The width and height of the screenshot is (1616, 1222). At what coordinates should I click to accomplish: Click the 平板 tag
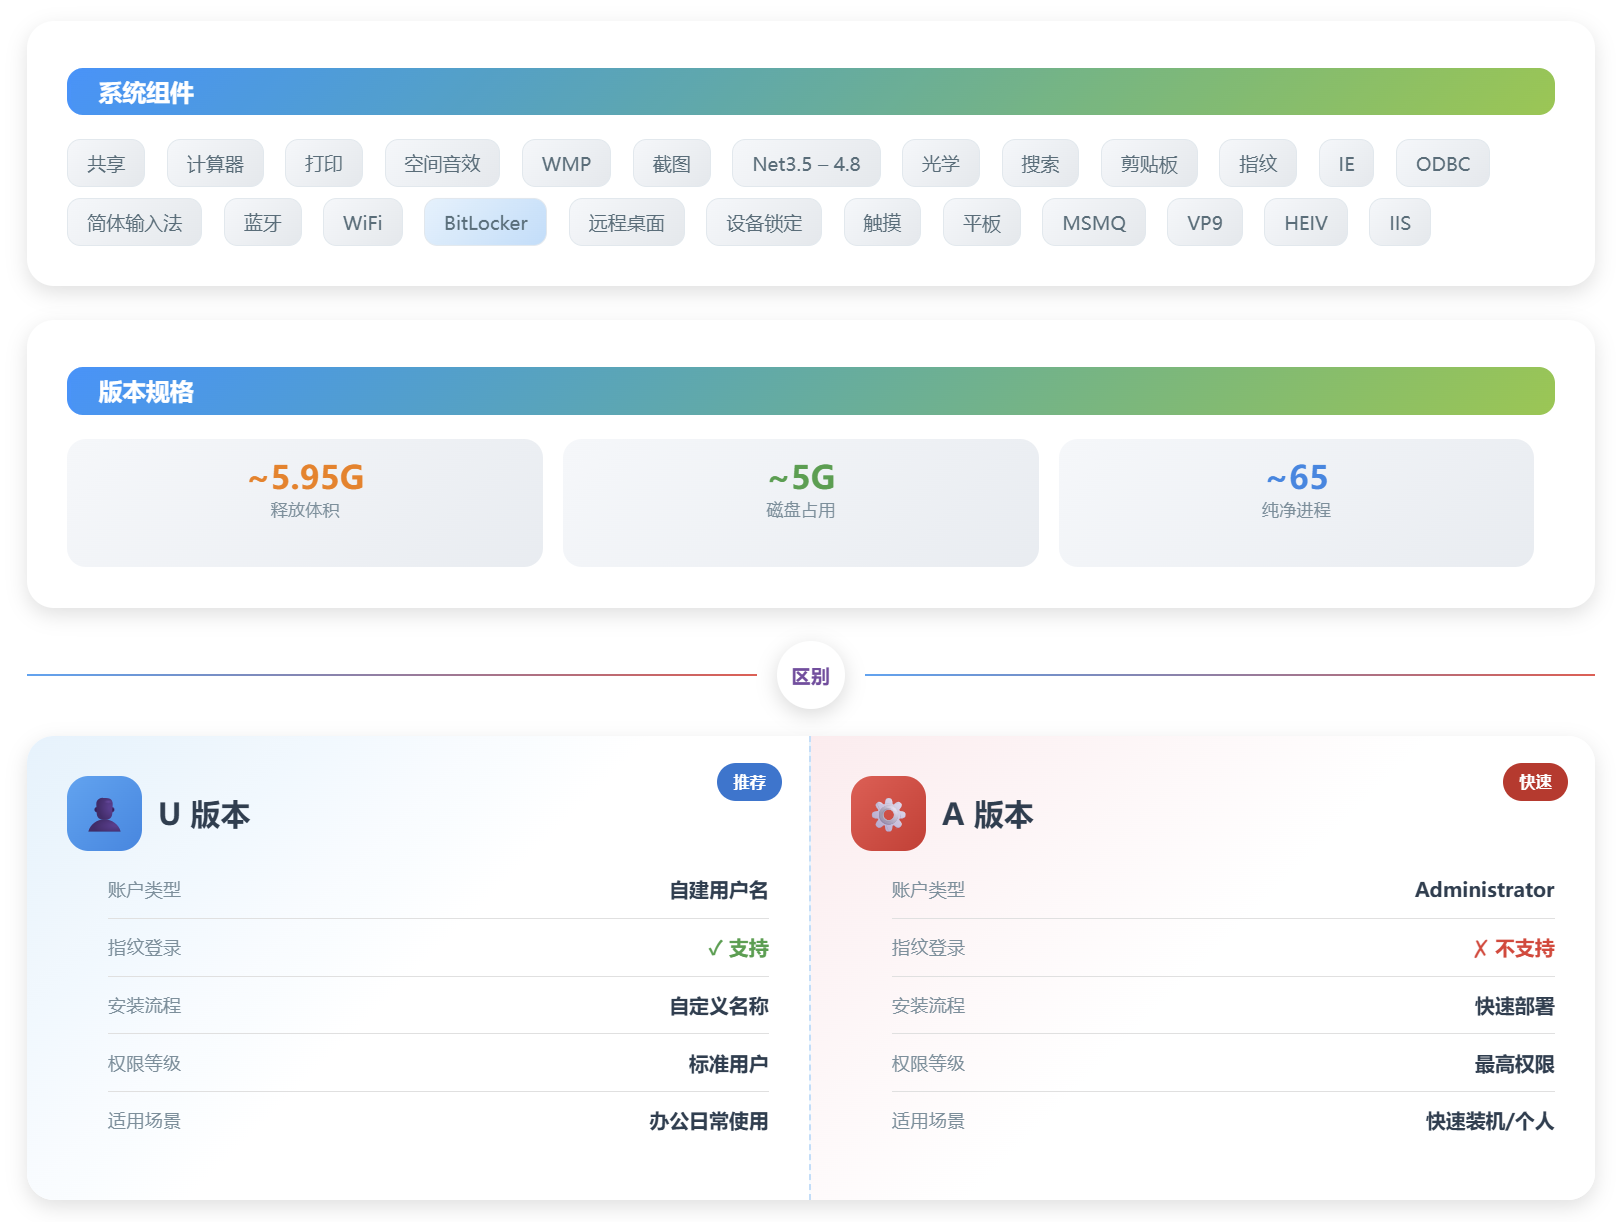pos(982,222)
